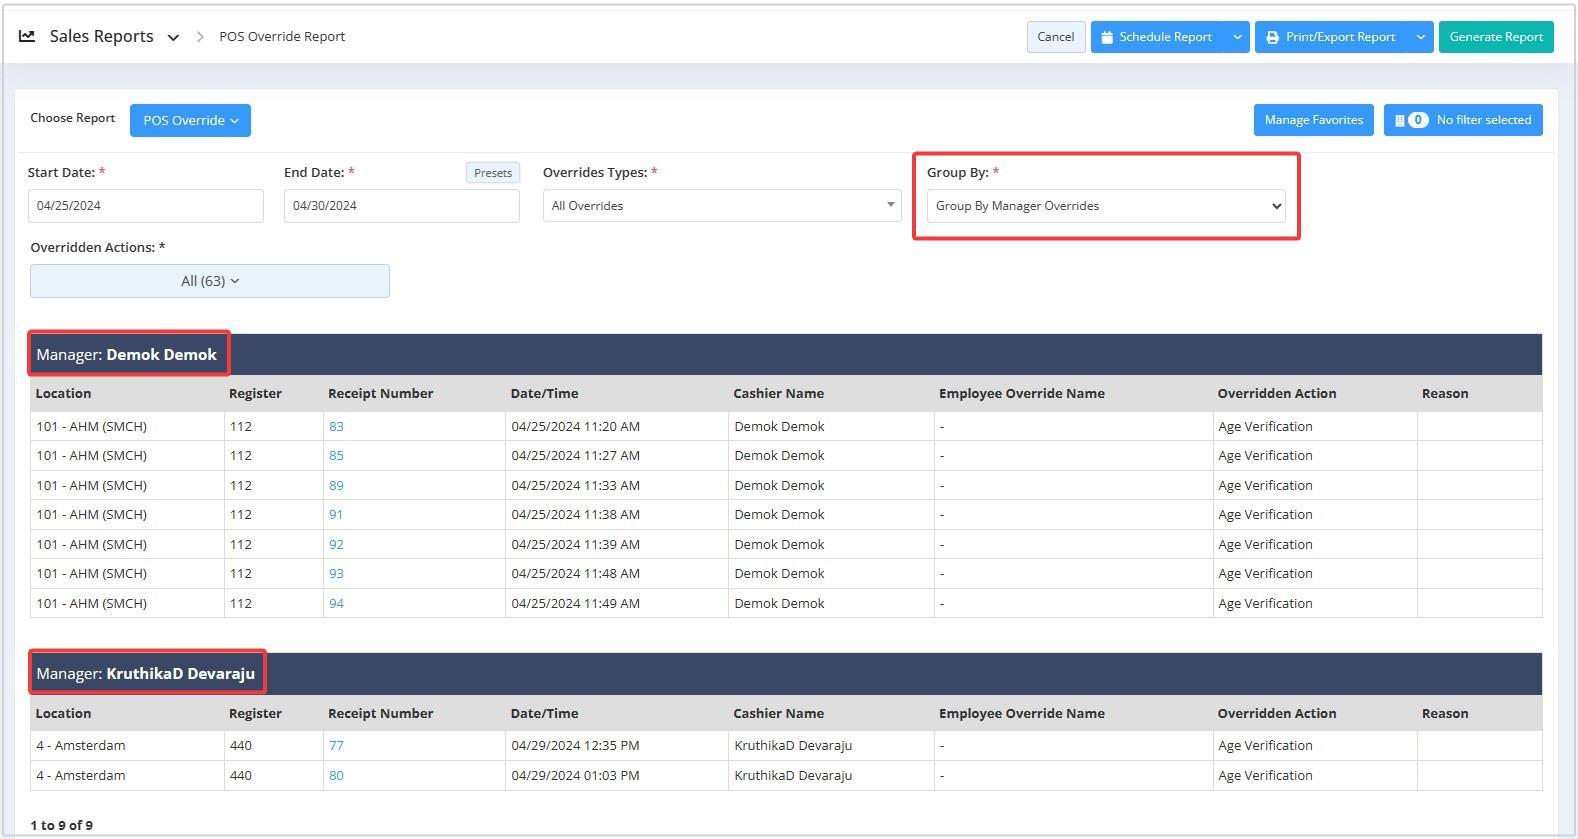1578x839 pixels.
Task: Open receipt number 83 link
Action: (336, 426)
